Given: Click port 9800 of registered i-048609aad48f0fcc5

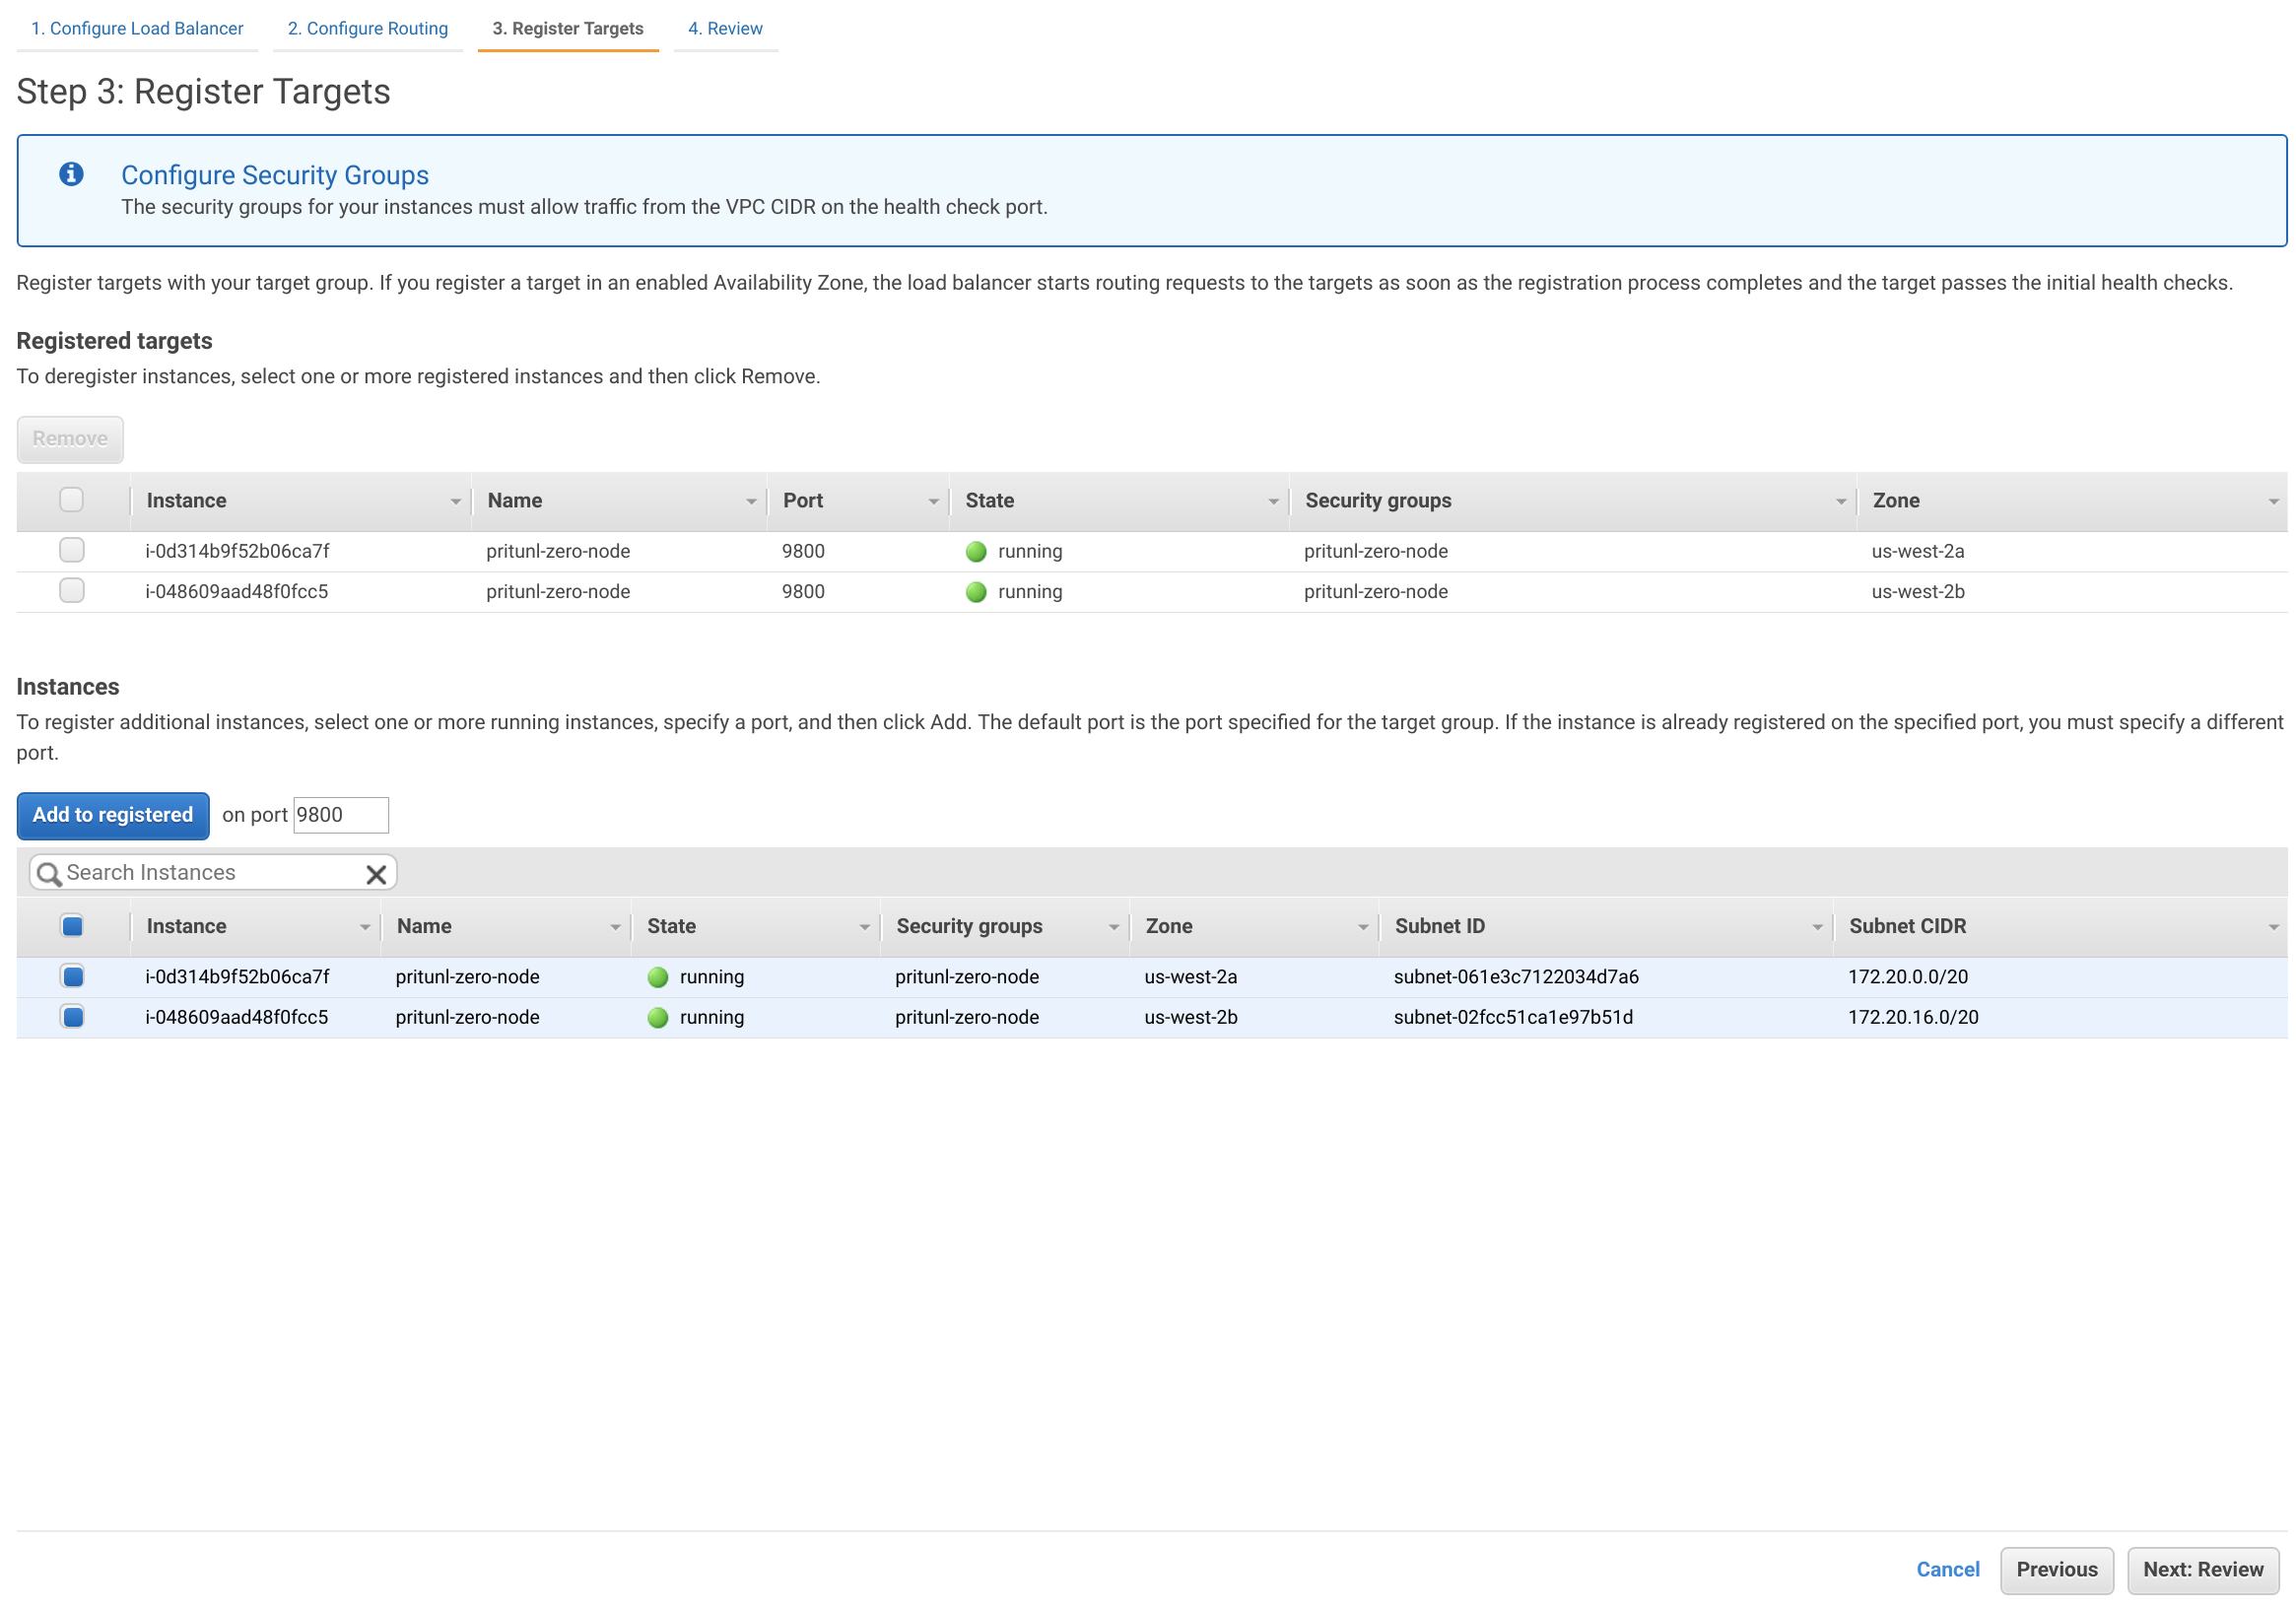Looking at the screenshot, I should [803, 591].
